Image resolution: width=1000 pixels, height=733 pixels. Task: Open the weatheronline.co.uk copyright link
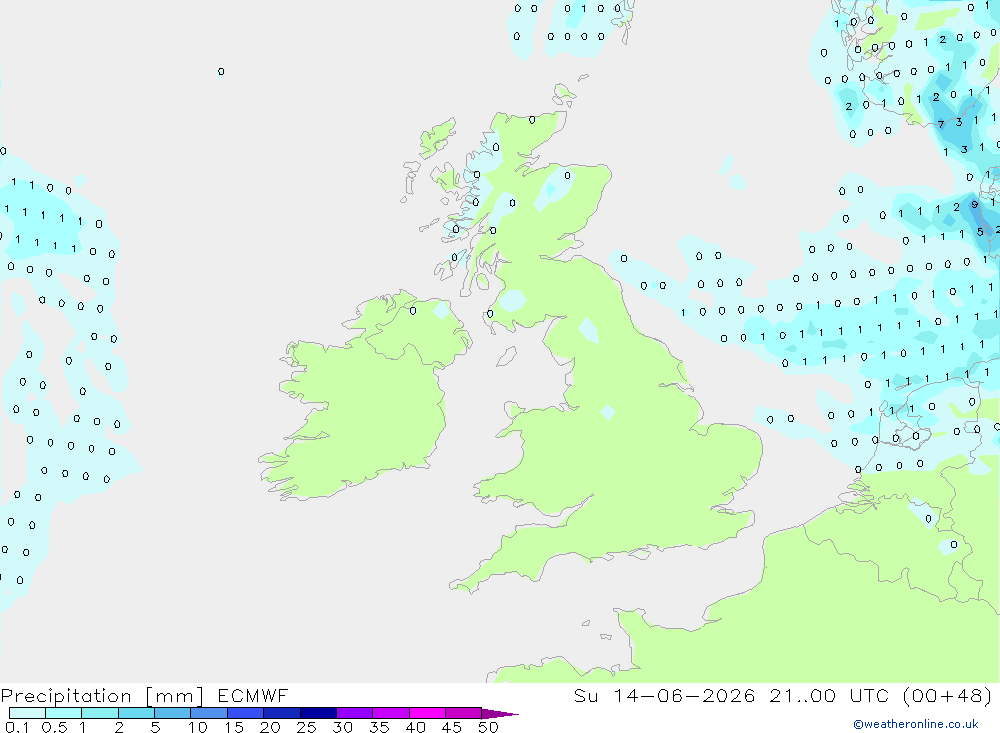pos(916,724)
